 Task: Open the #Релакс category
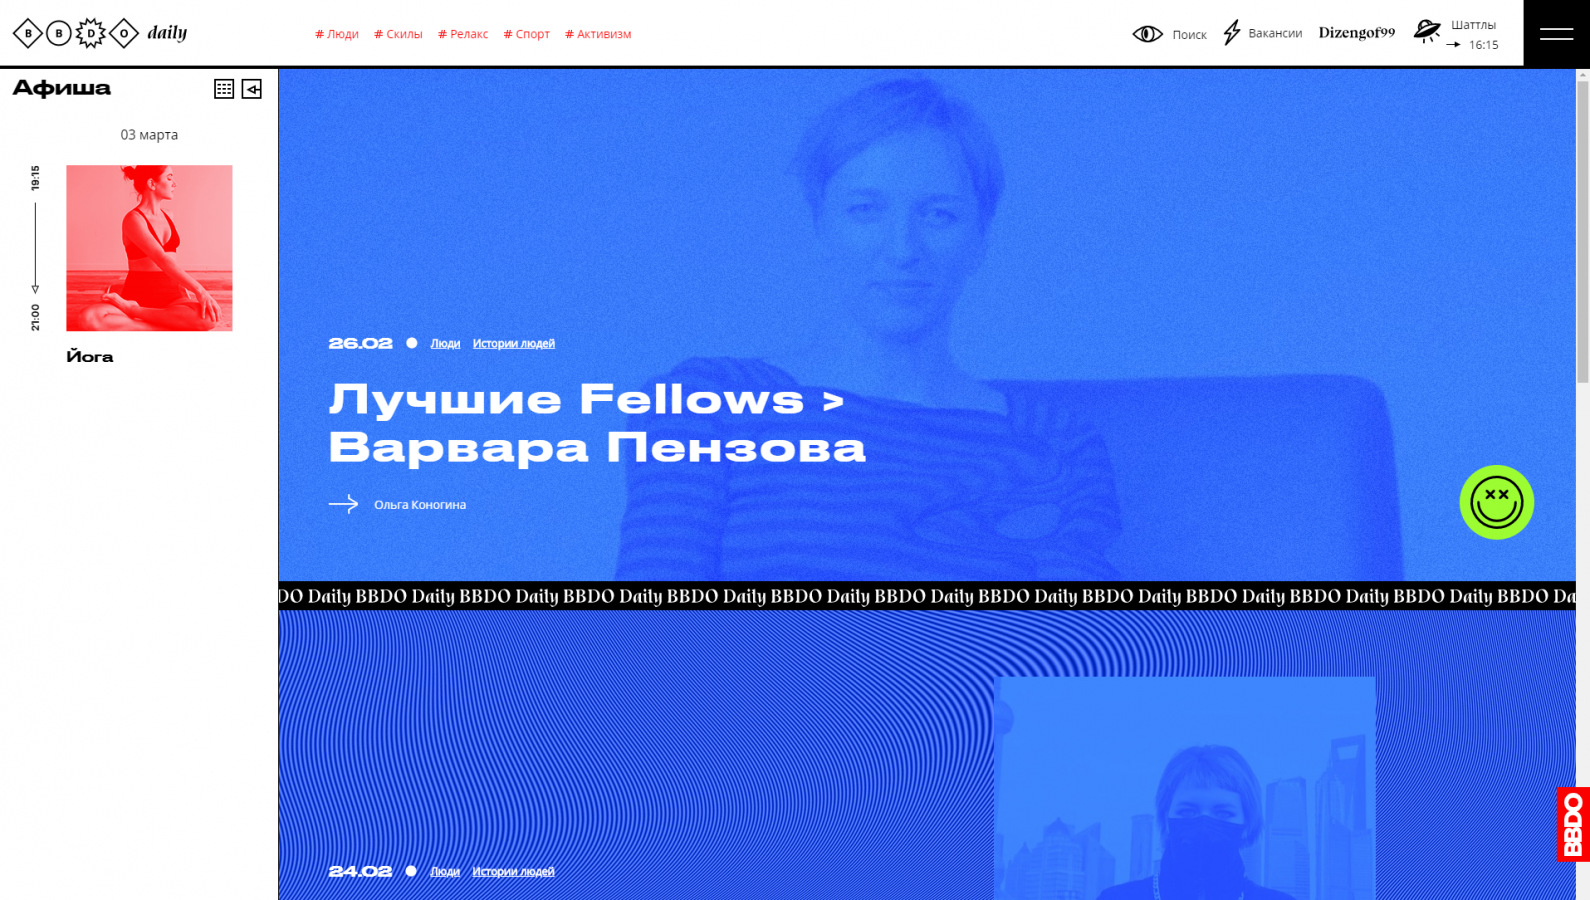click(x=463, y=34)
